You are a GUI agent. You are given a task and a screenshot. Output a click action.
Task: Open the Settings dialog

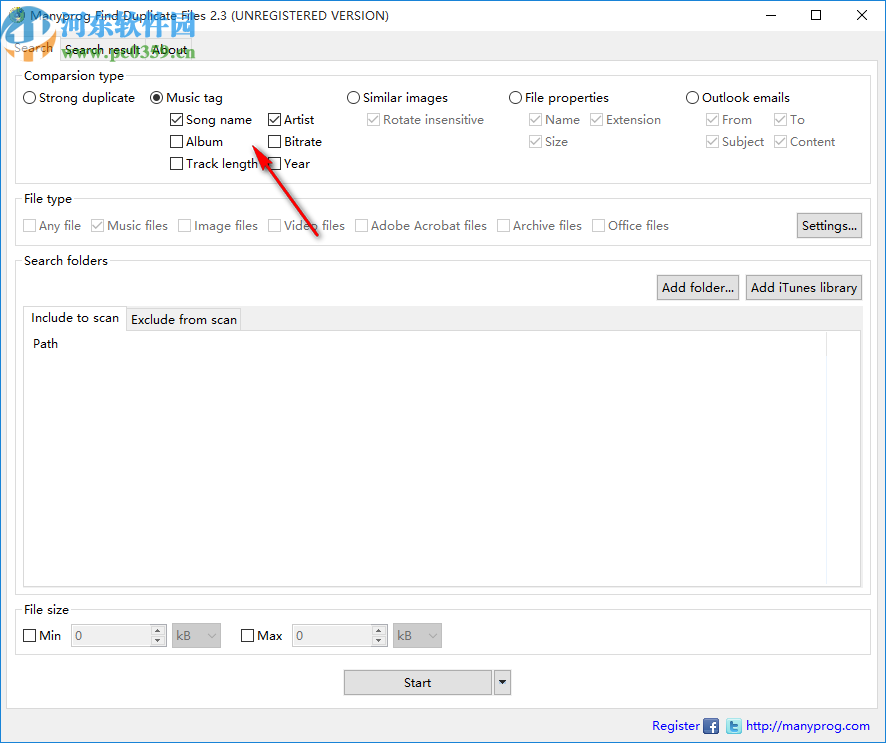point(828,225)
